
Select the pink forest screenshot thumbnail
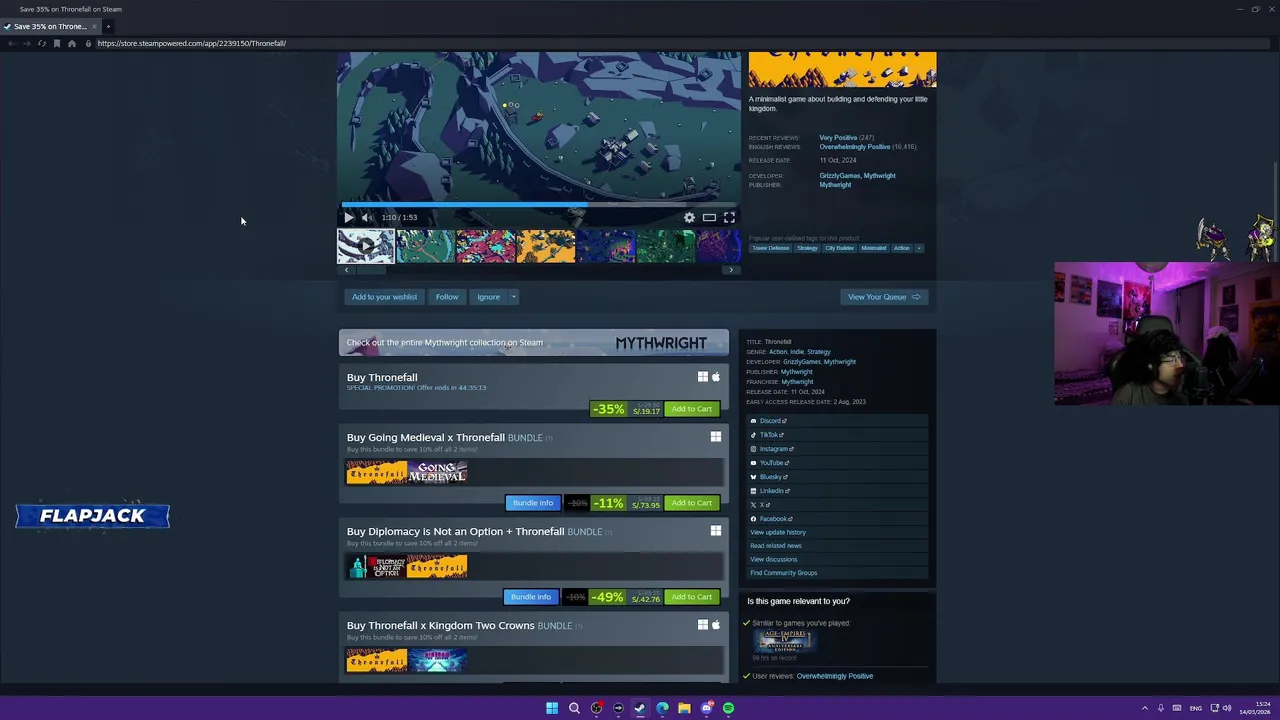[486, 246]
